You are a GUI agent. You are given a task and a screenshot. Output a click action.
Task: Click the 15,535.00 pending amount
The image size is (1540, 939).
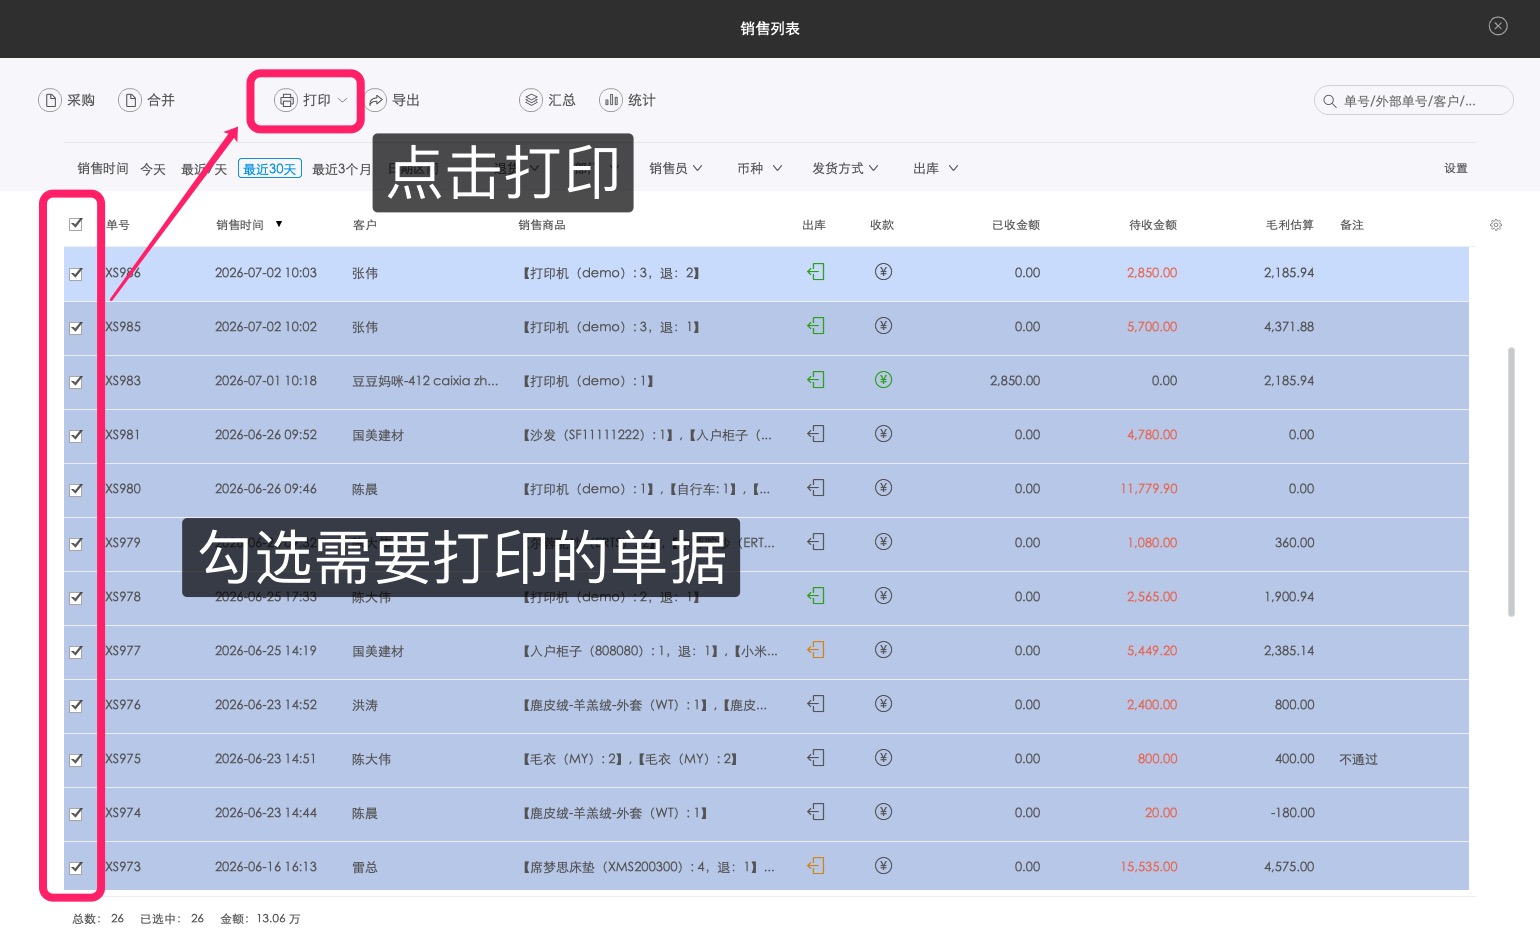1149,867
